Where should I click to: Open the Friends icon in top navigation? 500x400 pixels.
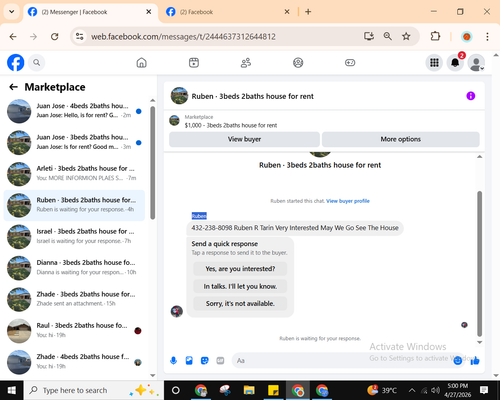coord(246,62)
